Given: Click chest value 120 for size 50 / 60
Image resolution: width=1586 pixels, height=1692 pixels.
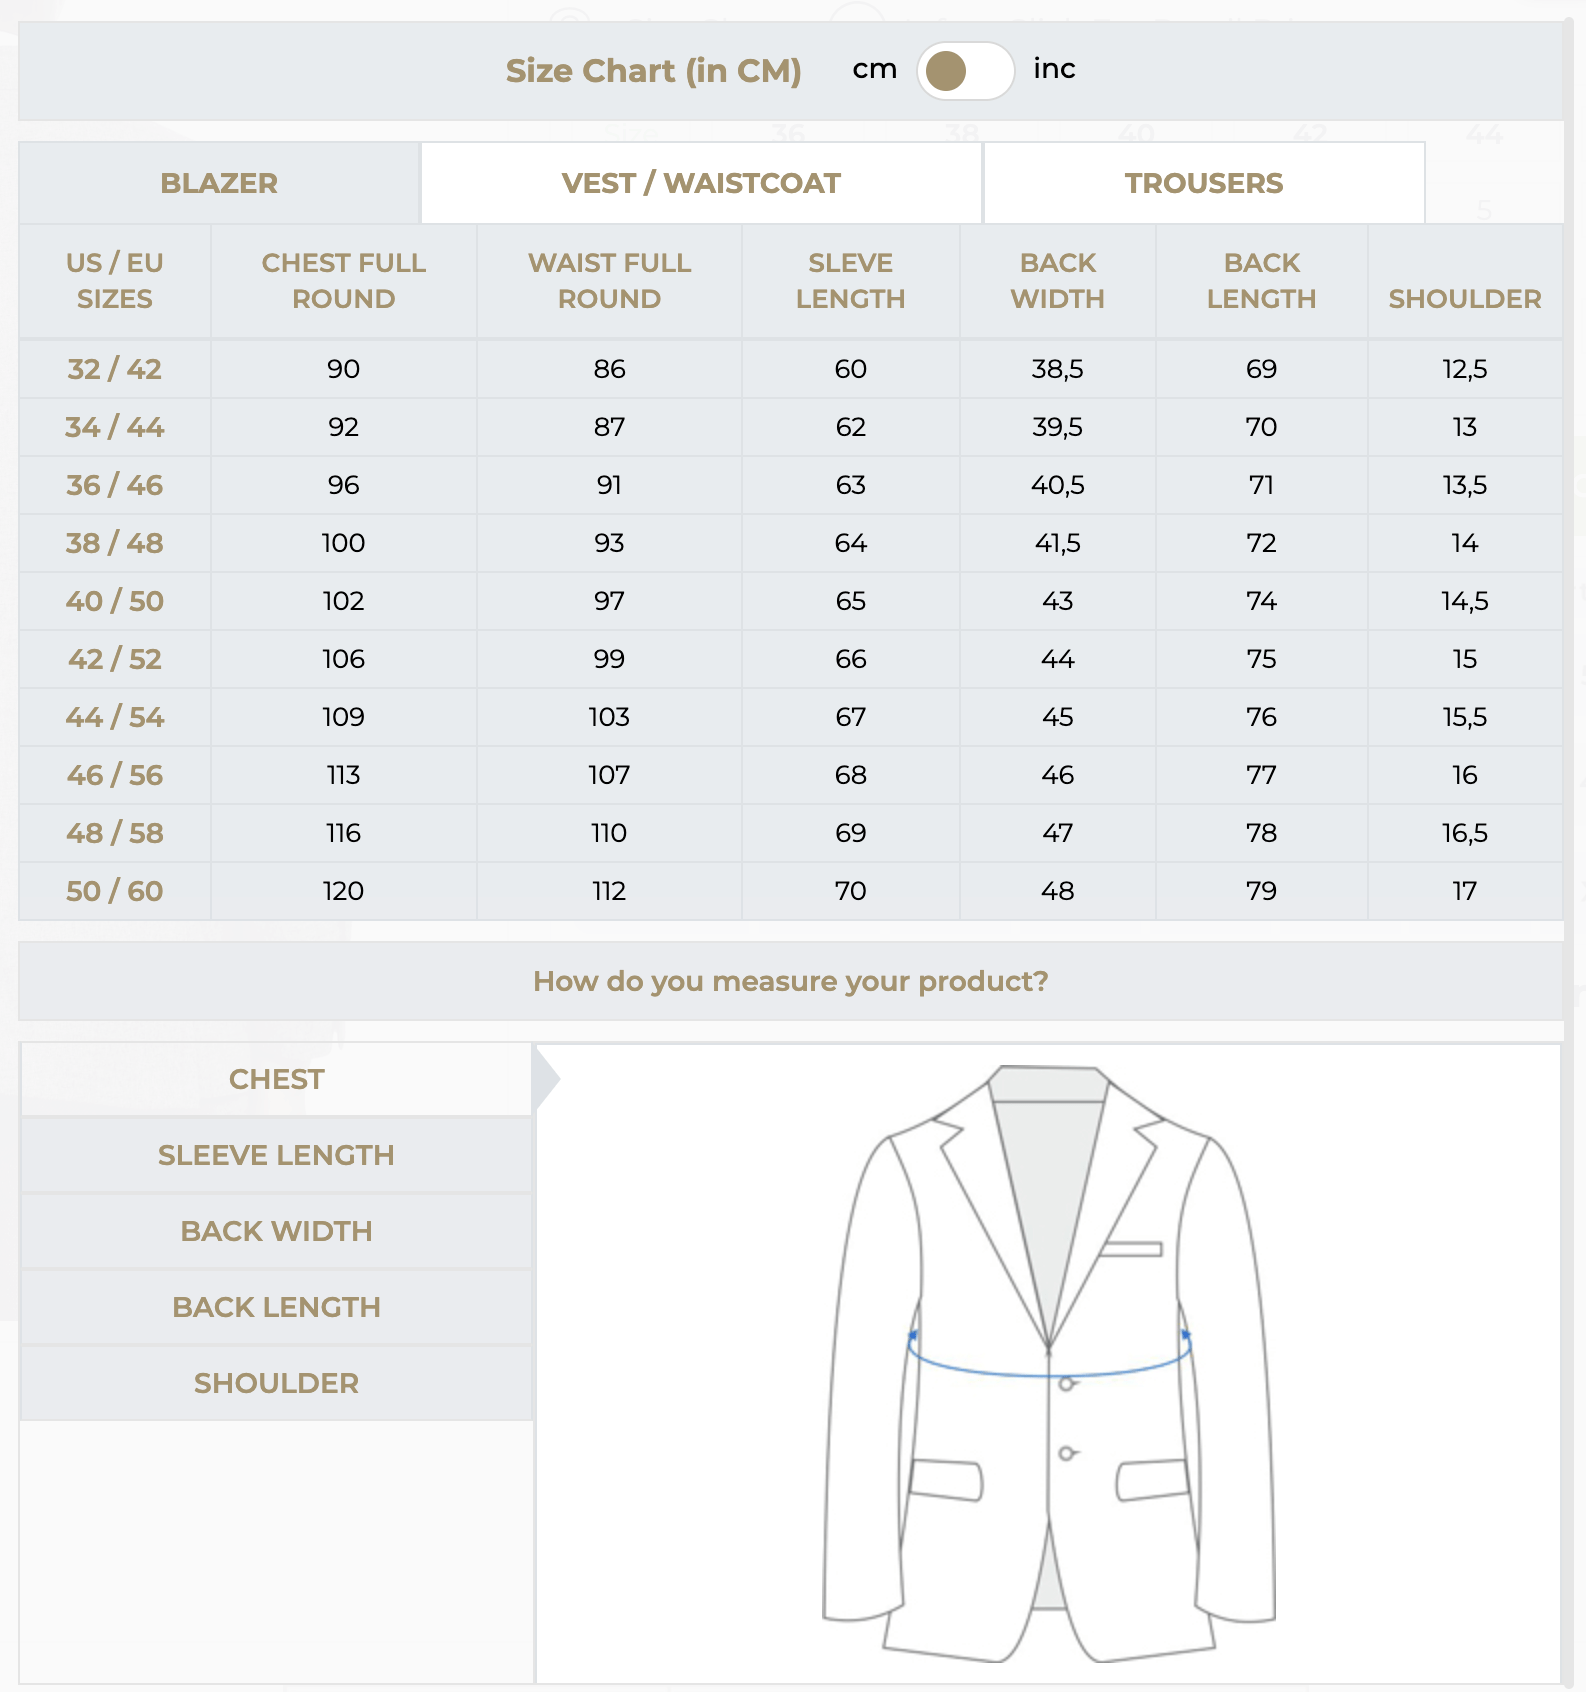Looking at the screenshot, I should click(x=343, y=891).
